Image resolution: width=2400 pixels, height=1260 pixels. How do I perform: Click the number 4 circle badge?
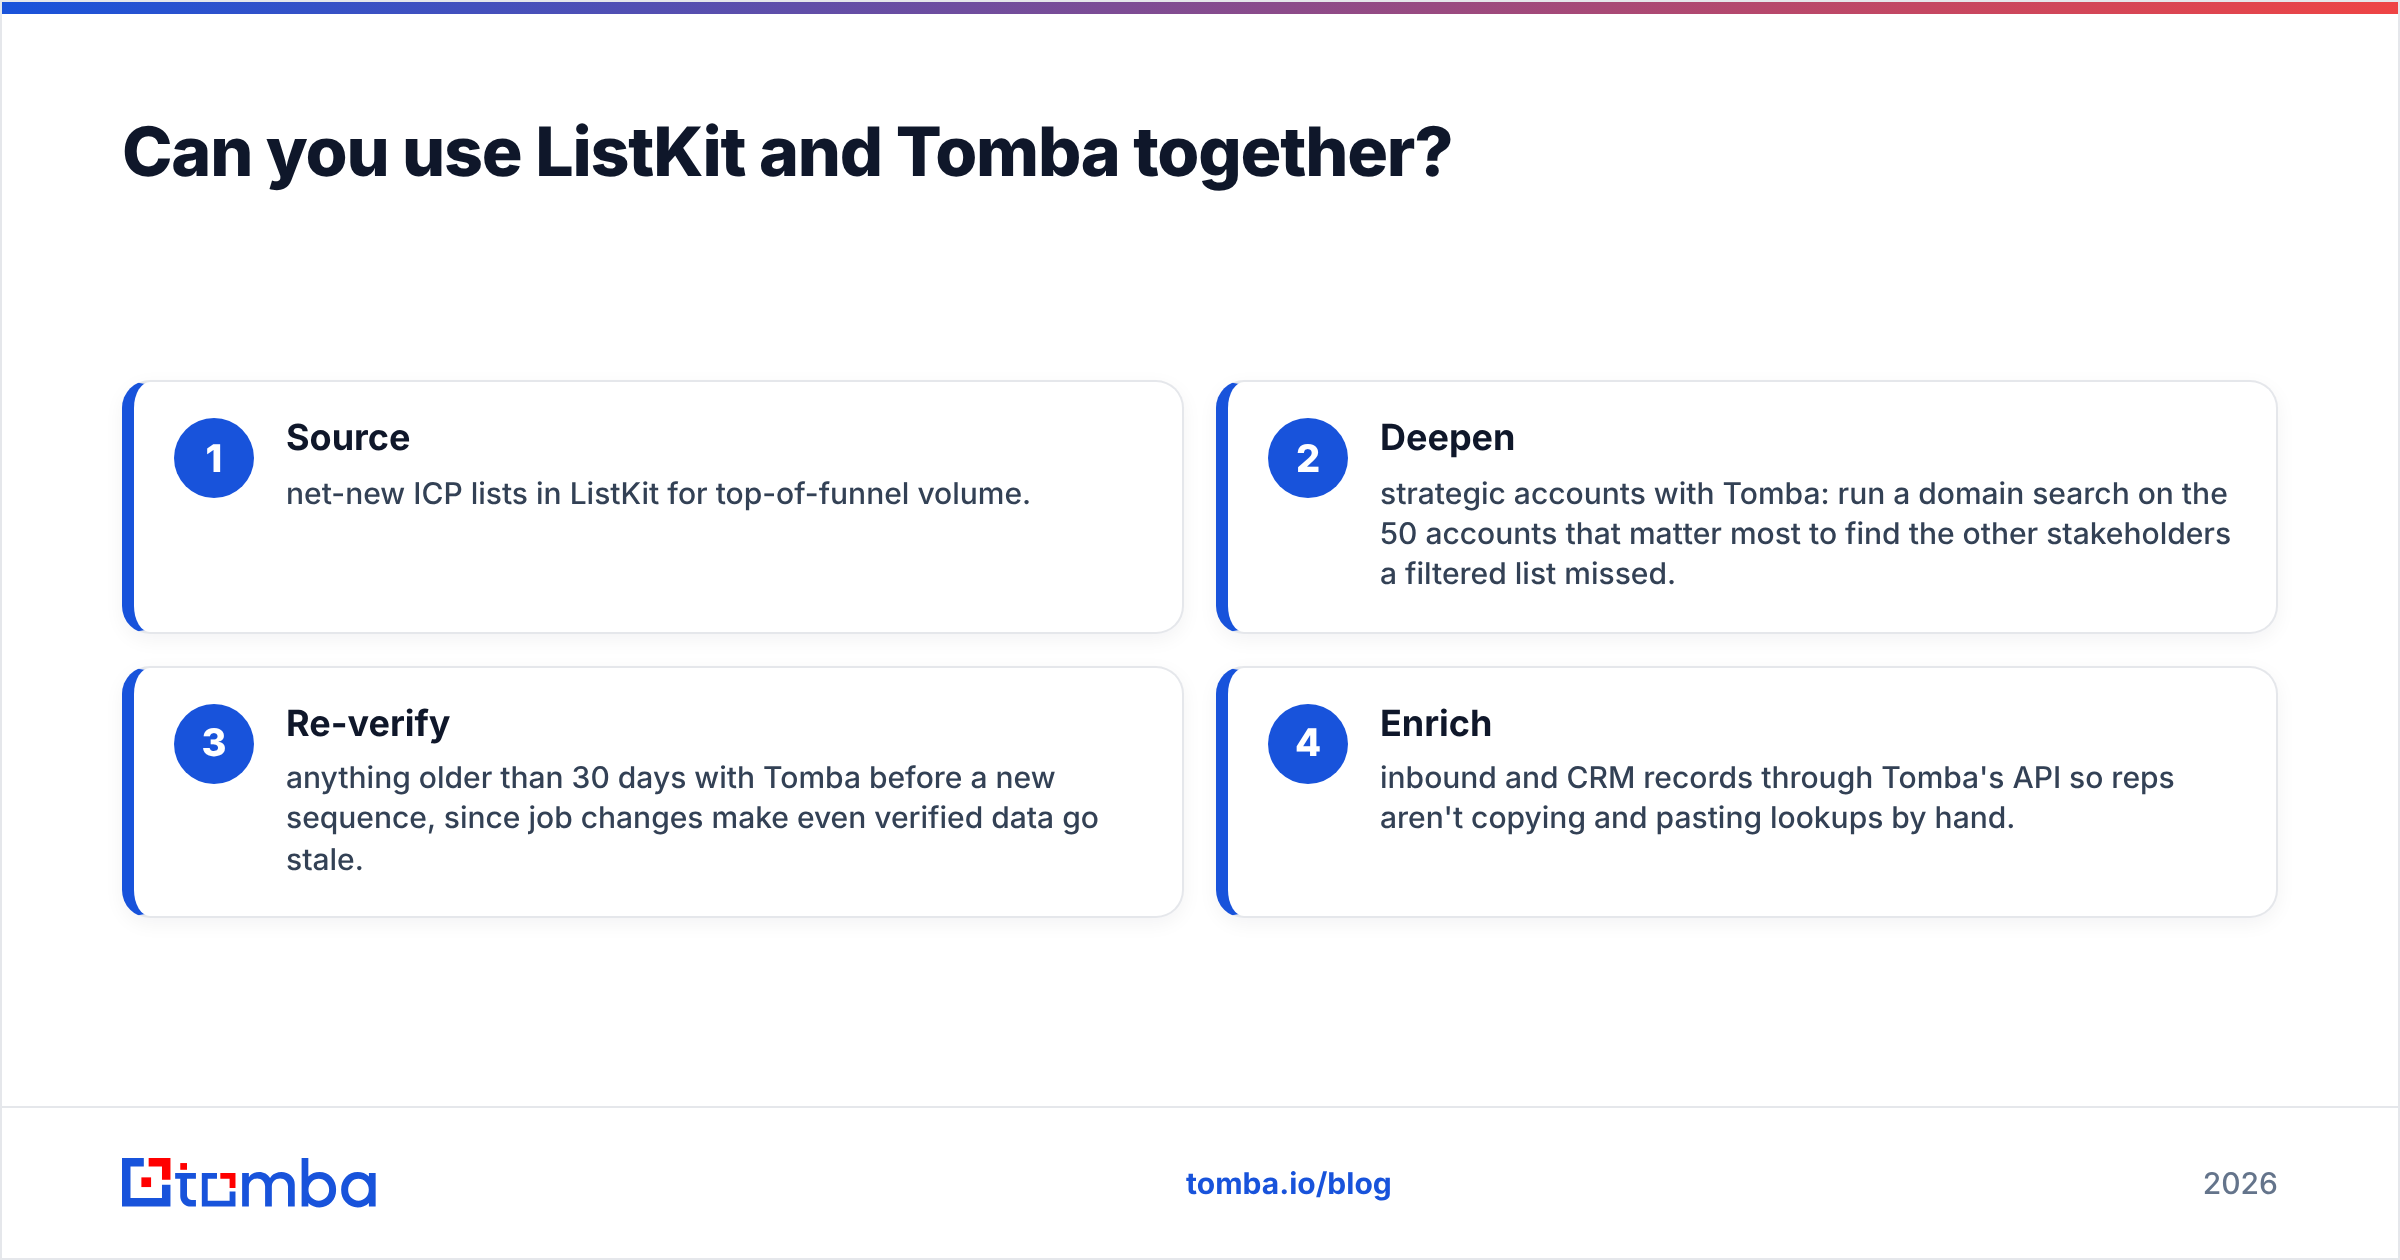click(x=1308, y=743)
